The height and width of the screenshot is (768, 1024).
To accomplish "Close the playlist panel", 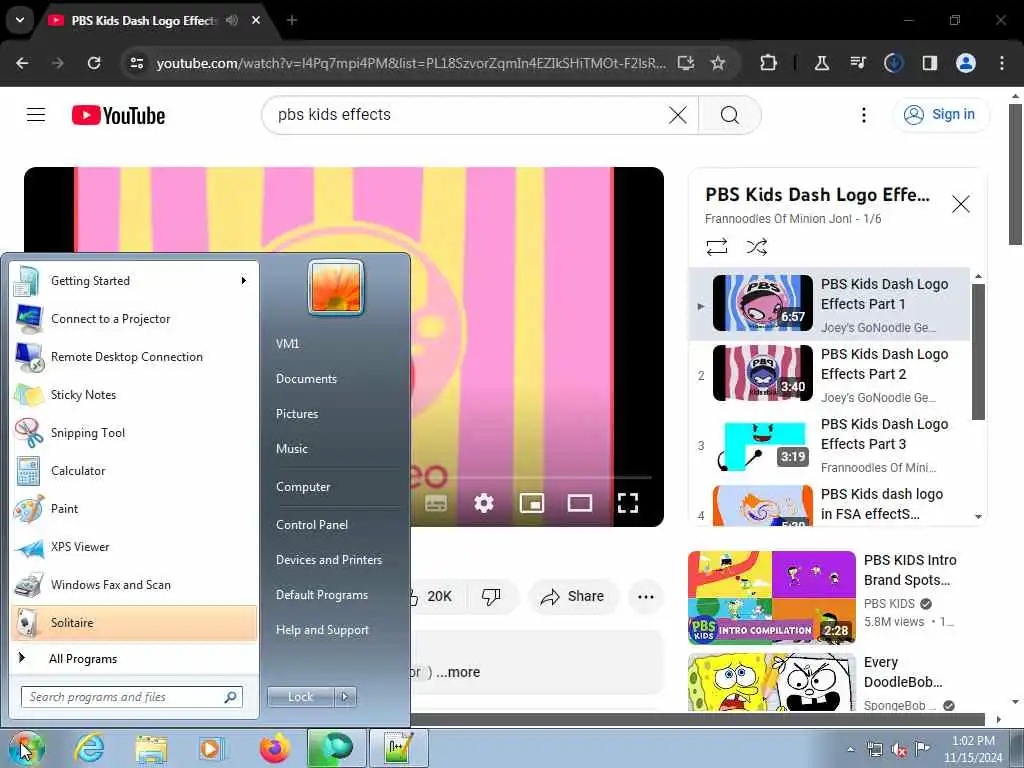I will [x=960, y=204].
